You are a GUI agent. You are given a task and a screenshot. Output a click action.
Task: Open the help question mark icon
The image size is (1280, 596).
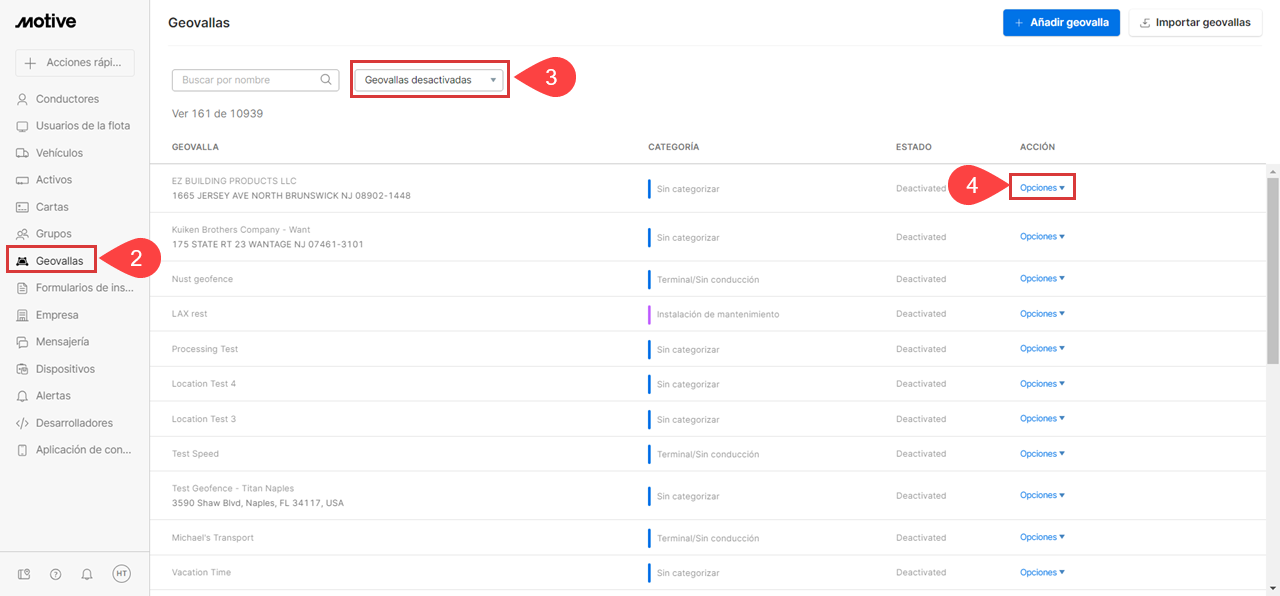point(56,574)
